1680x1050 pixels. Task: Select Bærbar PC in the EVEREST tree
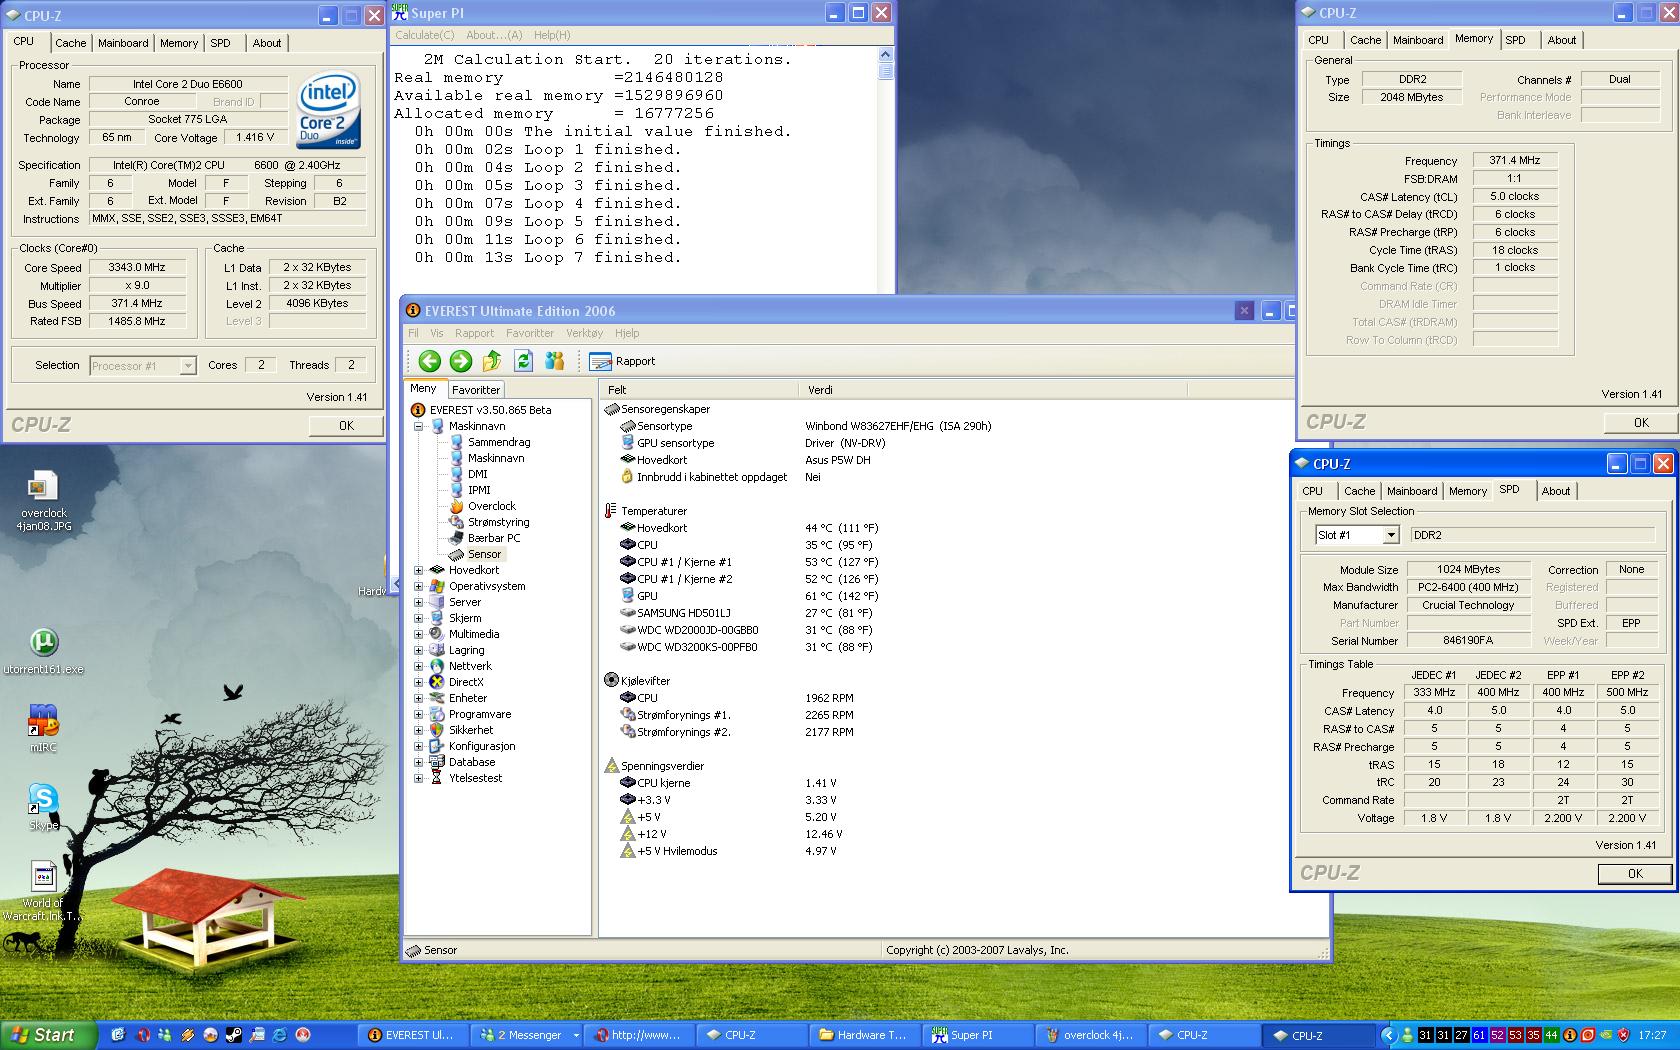[x=485, y=538]
